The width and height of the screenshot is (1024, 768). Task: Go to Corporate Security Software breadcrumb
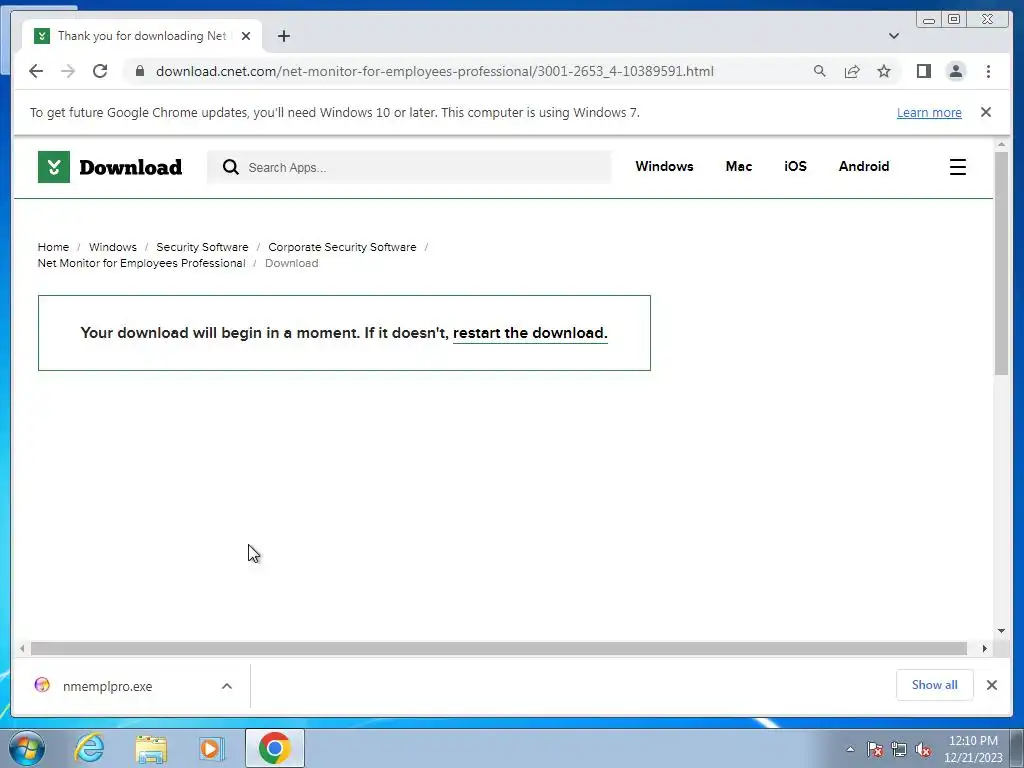point(342,247)
